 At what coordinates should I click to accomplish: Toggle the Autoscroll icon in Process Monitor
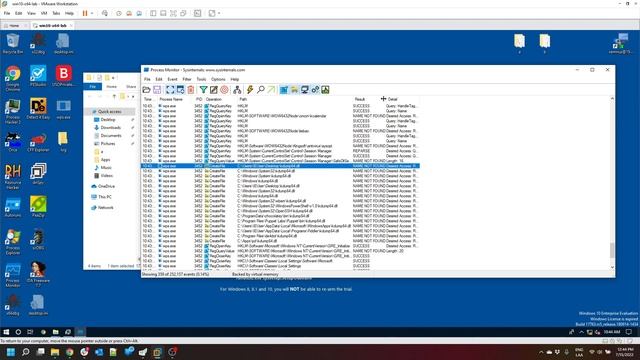[x=180, y=90]
